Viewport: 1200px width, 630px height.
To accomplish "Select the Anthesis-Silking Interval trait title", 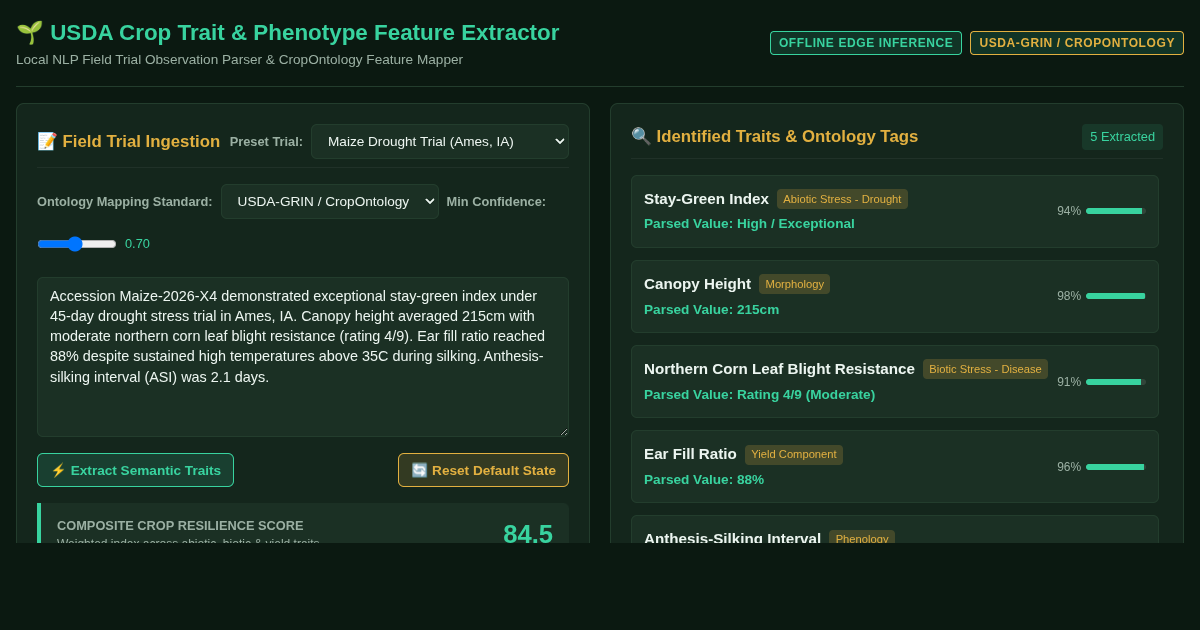I will (x=732, y=538).
